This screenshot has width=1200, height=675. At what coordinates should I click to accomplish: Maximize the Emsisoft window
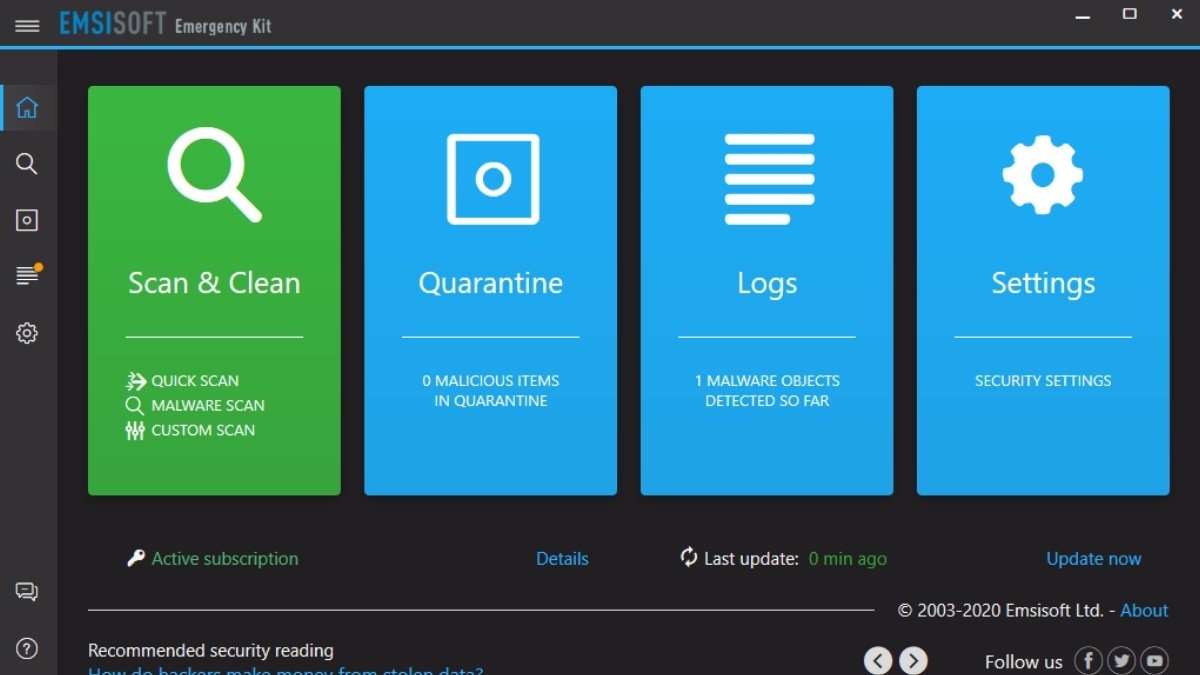1130,14
